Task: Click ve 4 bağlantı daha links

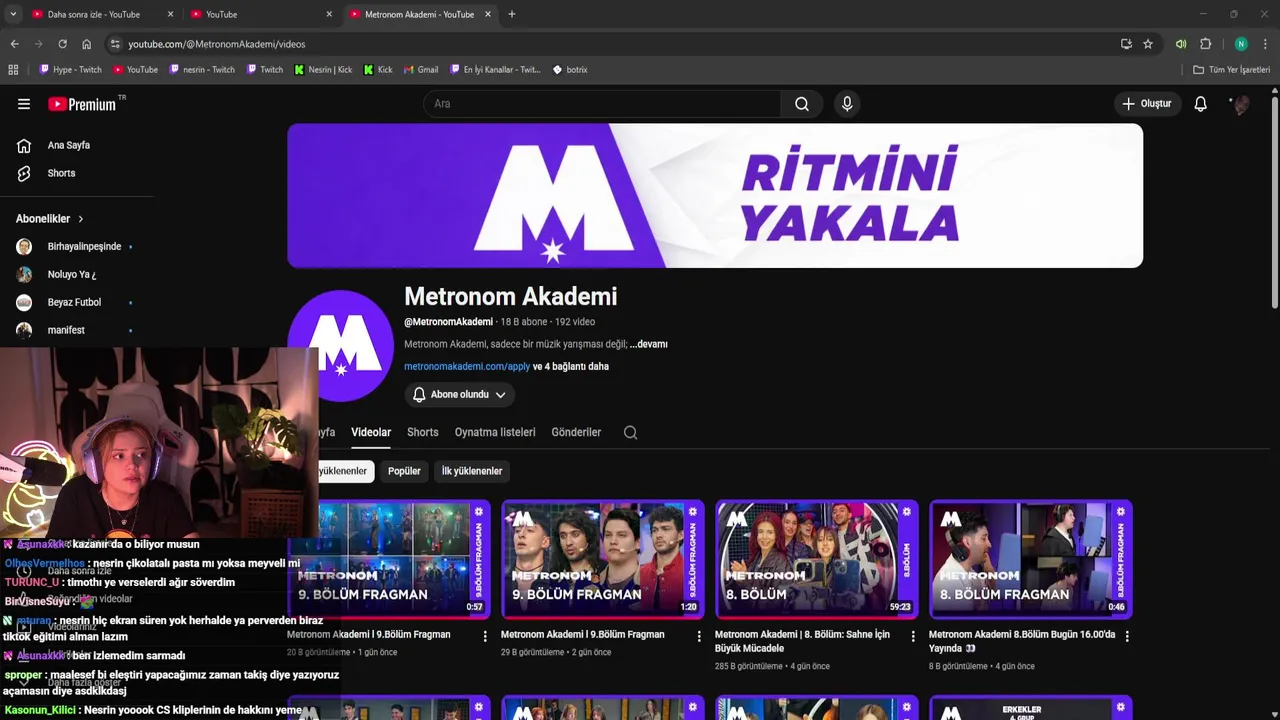Action: click(x=571, y=367)
